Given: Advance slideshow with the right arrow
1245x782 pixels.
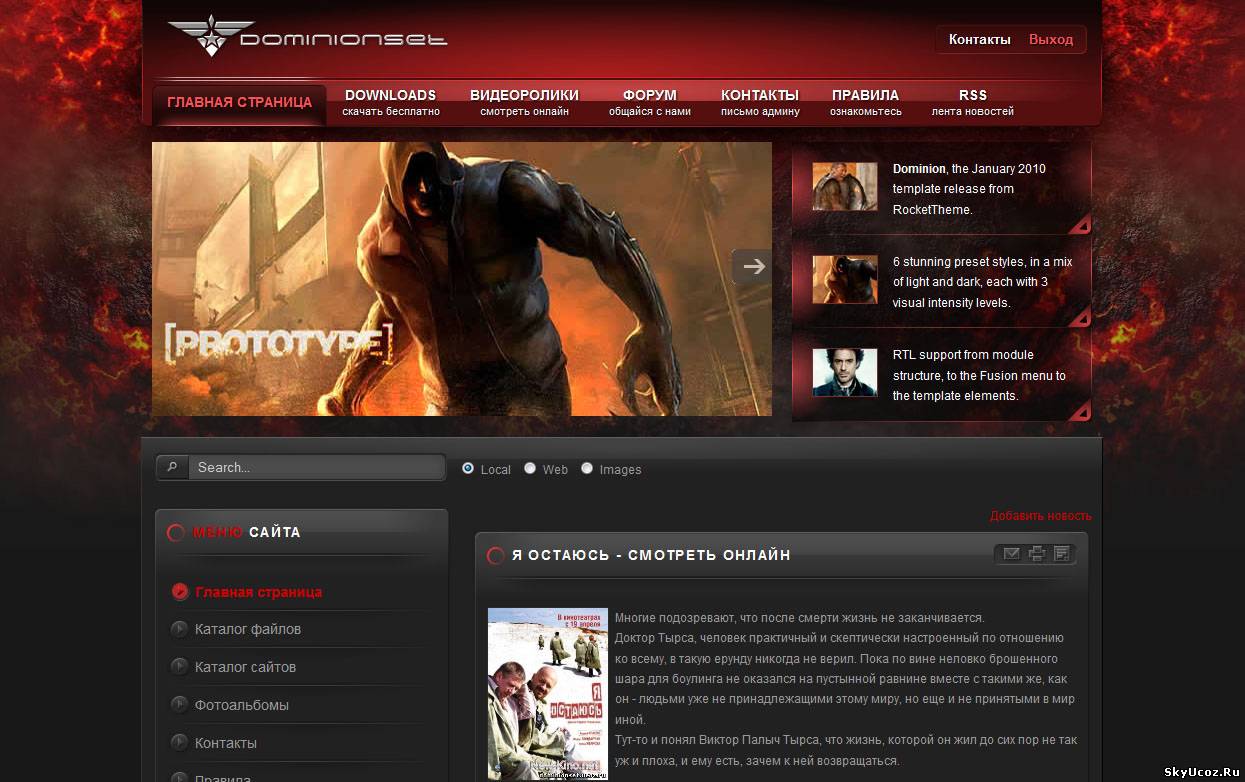Looking at the screenshot, I should tap(753, 266).
